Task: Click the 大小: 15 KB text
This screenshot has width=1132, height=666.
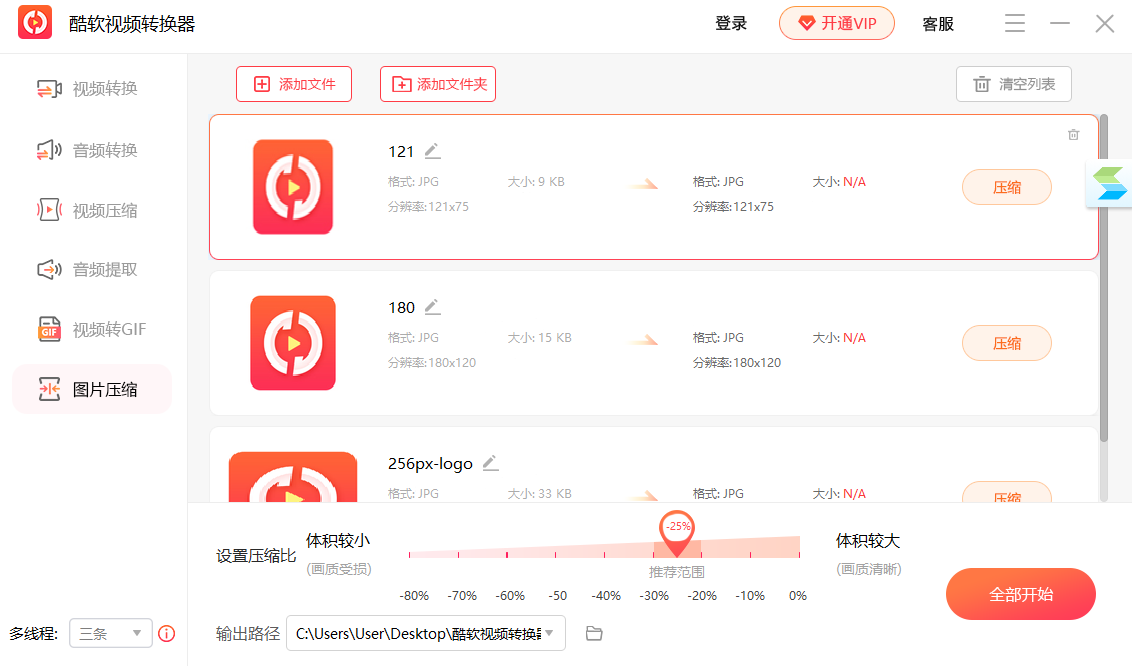Action: [539, 338]
